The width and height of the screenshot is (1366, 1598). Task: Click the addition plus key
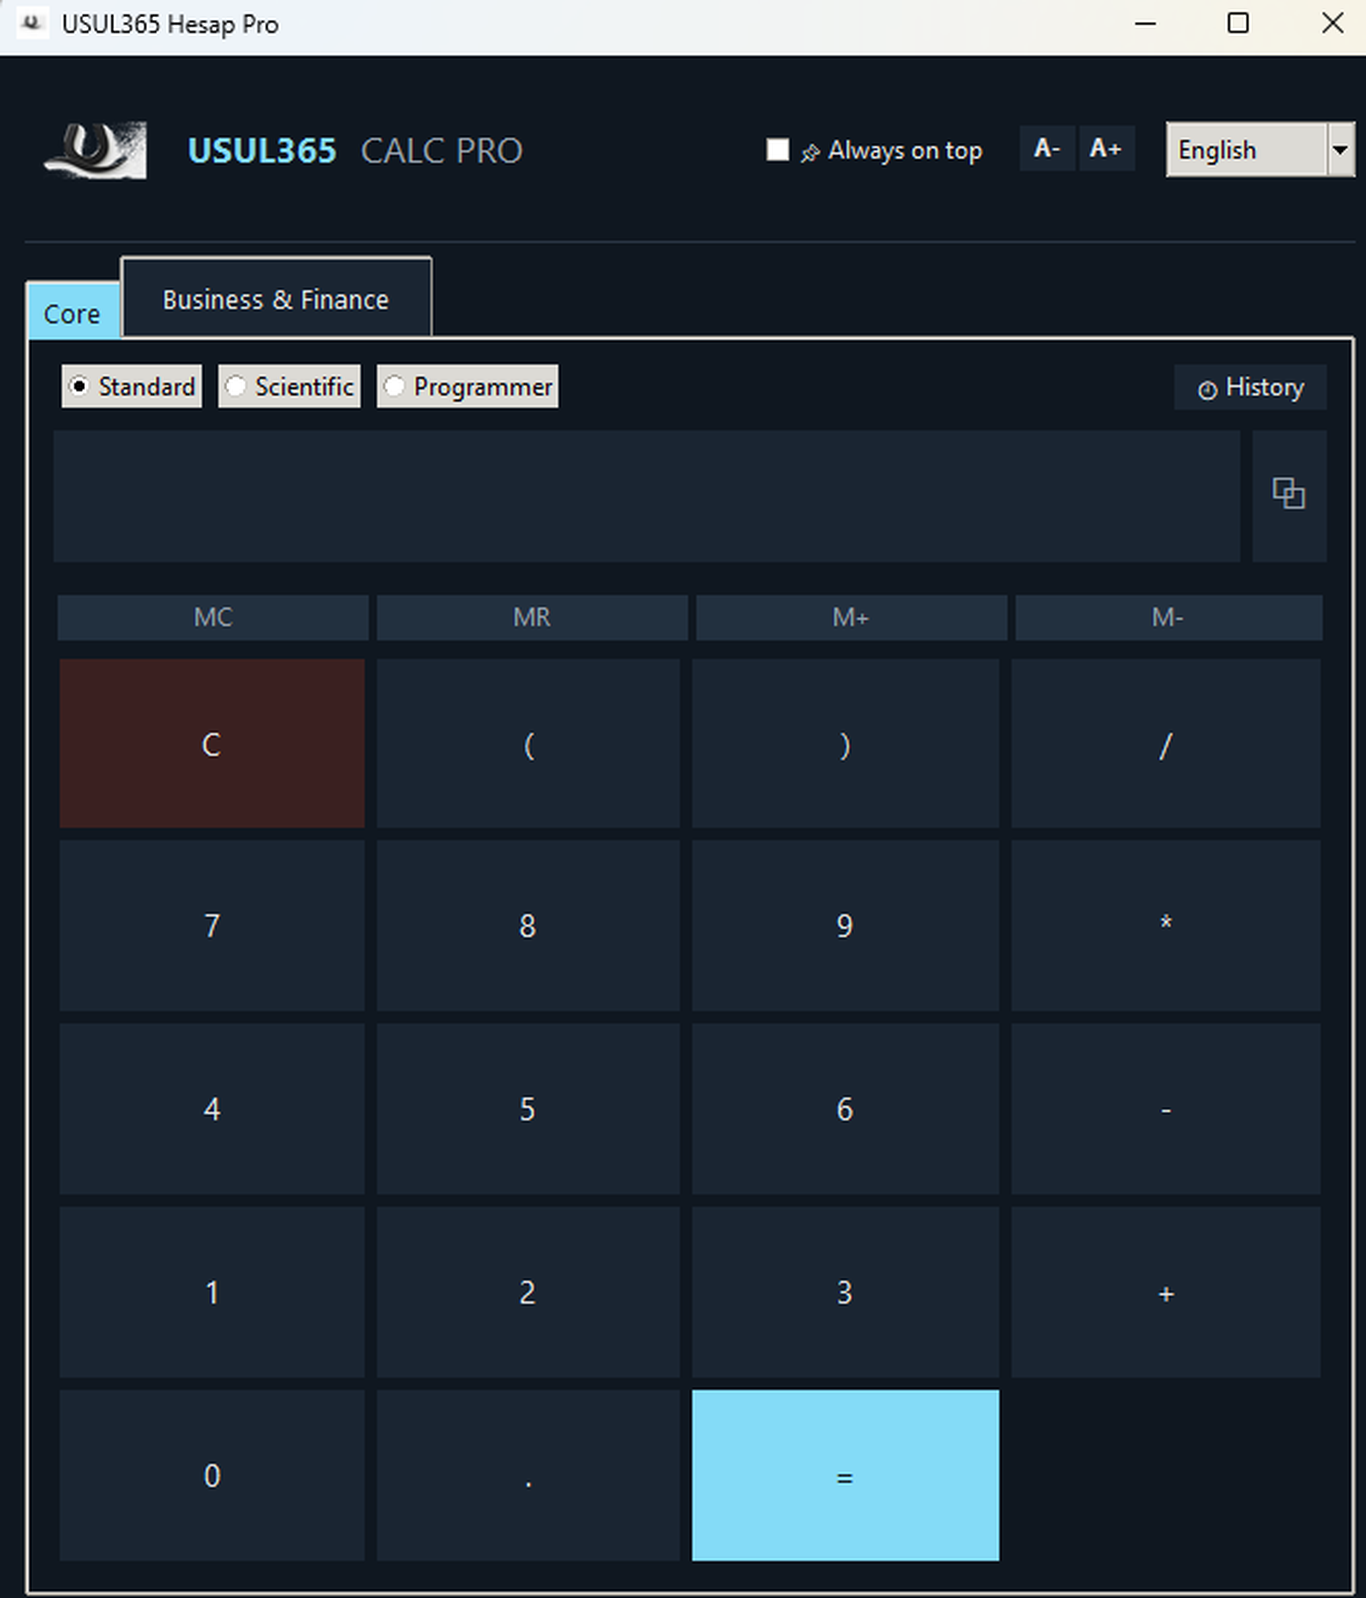(1166, 1292)
